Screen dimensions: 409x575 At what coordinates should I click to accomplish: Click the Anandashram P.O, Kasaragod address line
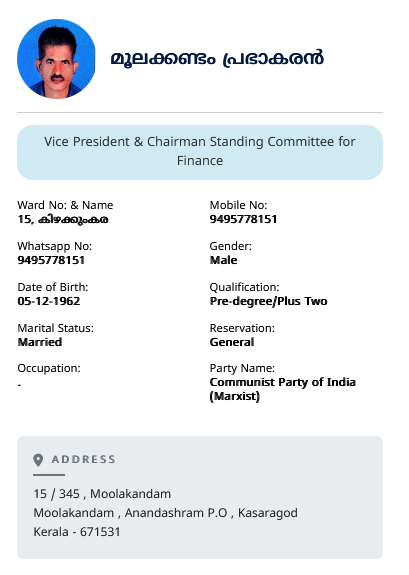[165, 513]
